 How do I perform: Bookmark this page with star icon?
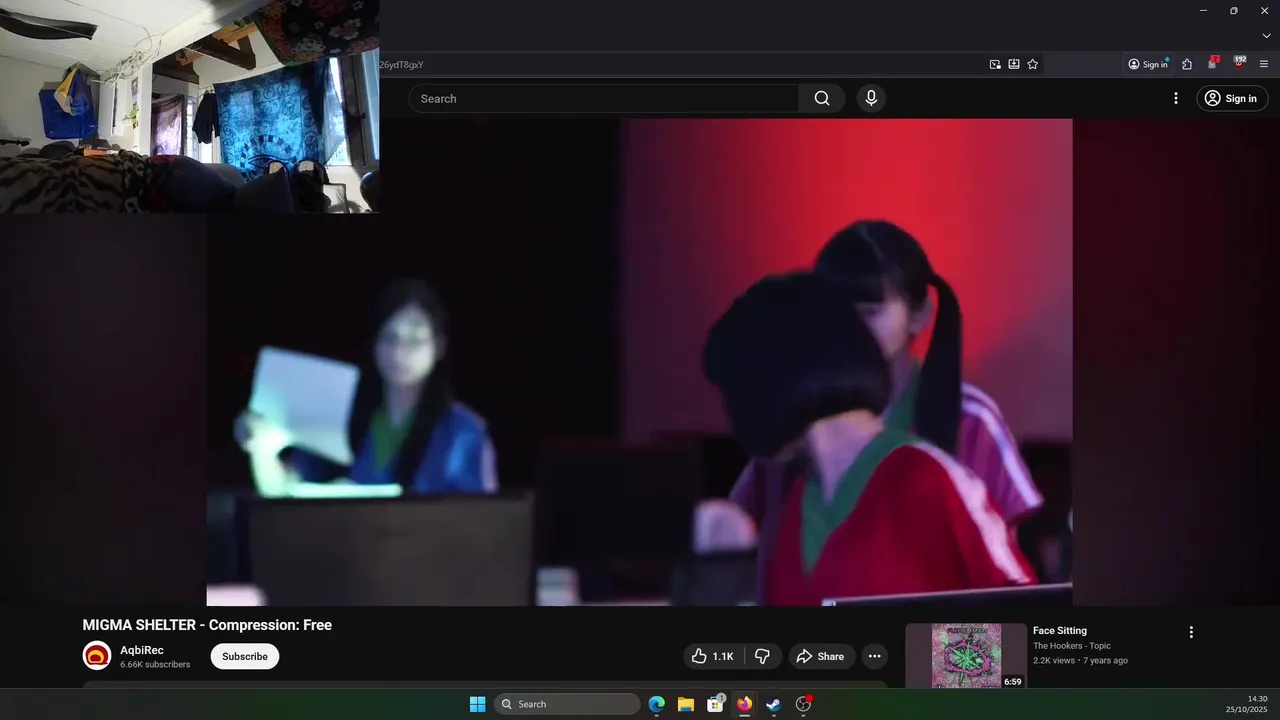pos(1033,64)
